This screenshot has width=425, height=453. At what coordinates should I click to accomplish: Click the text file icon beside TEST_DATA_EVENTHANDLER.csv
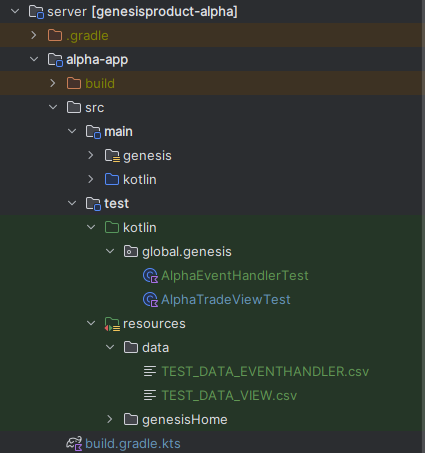[x=150, y=371]
